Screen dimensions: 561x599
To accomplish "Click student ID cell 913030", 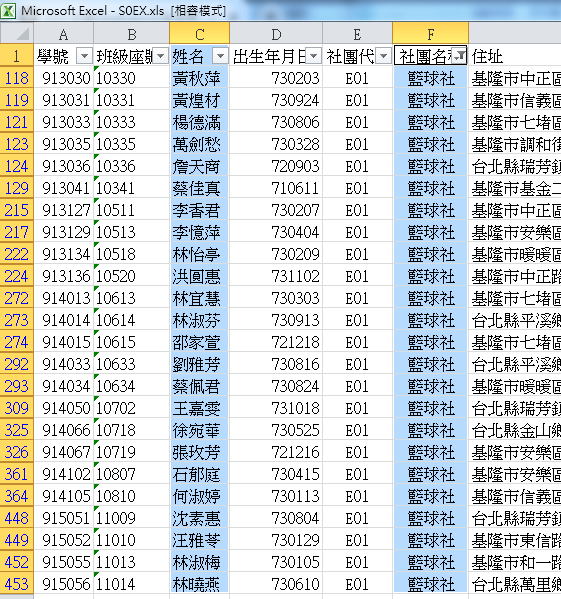I will 63,78.
